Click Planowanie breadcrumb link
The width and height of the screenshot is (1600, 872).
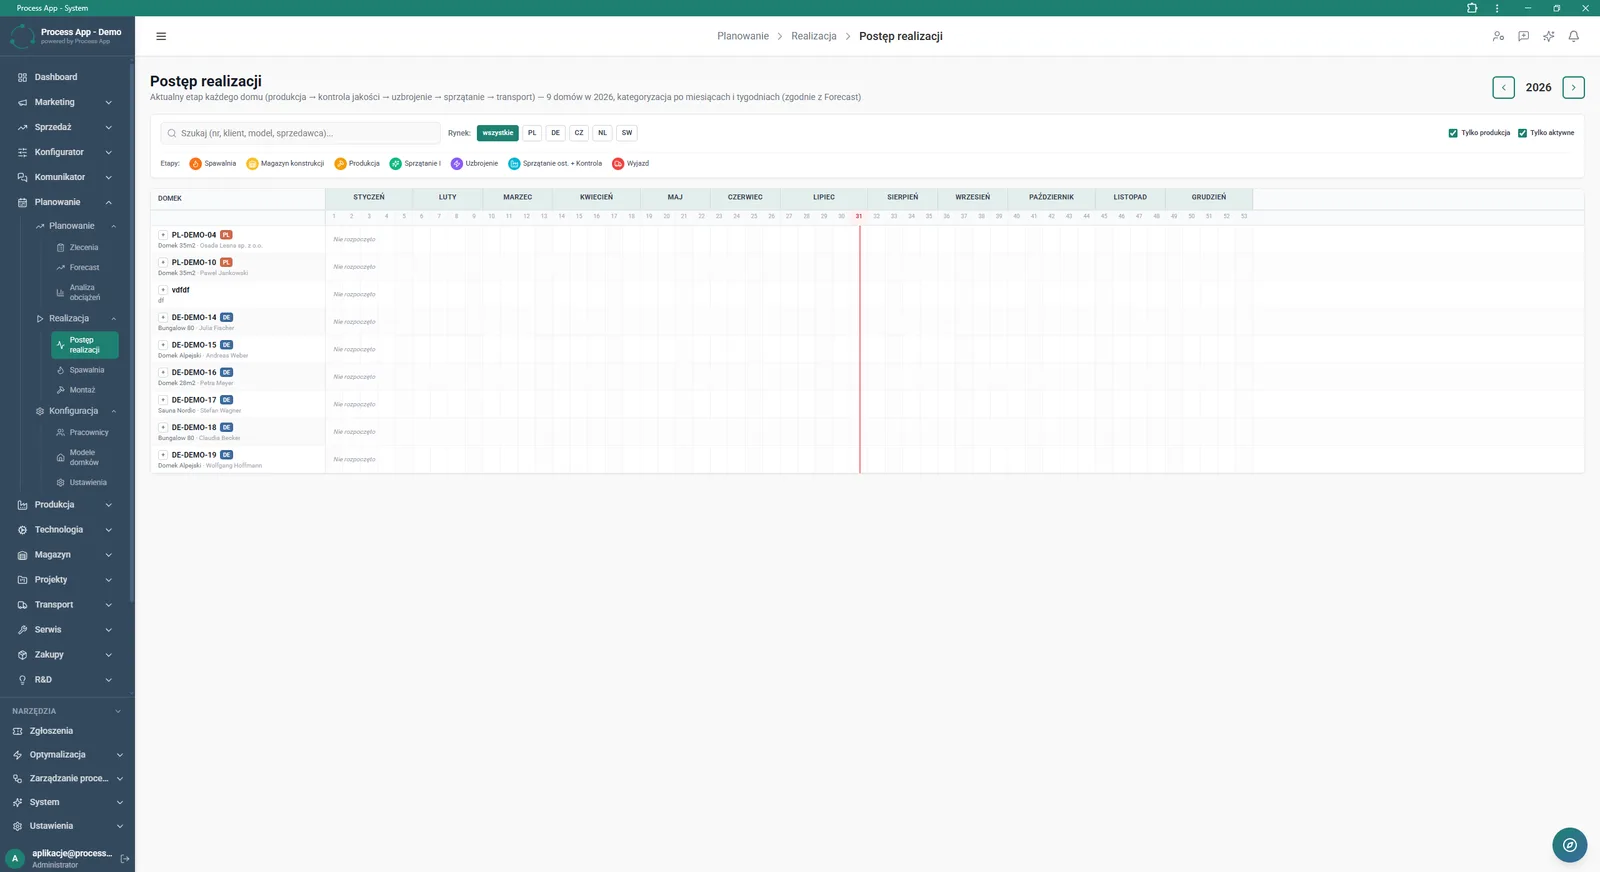pos(743,36)
